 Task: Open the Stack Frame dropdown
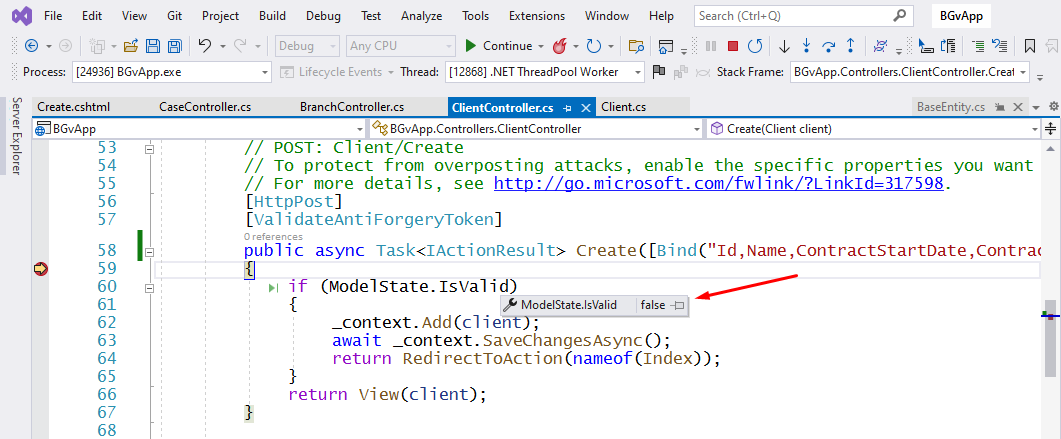pyautogui.click(x=1022, y=71)
